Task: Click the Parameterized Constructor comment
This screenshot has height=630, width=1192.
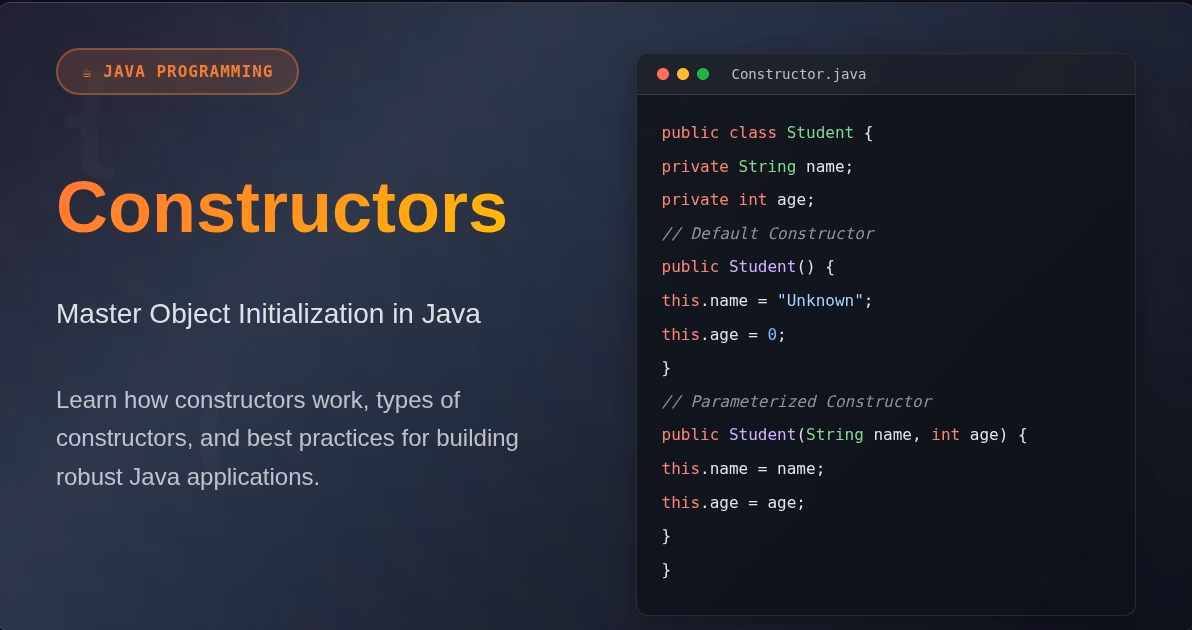Action: pos(796,401)
